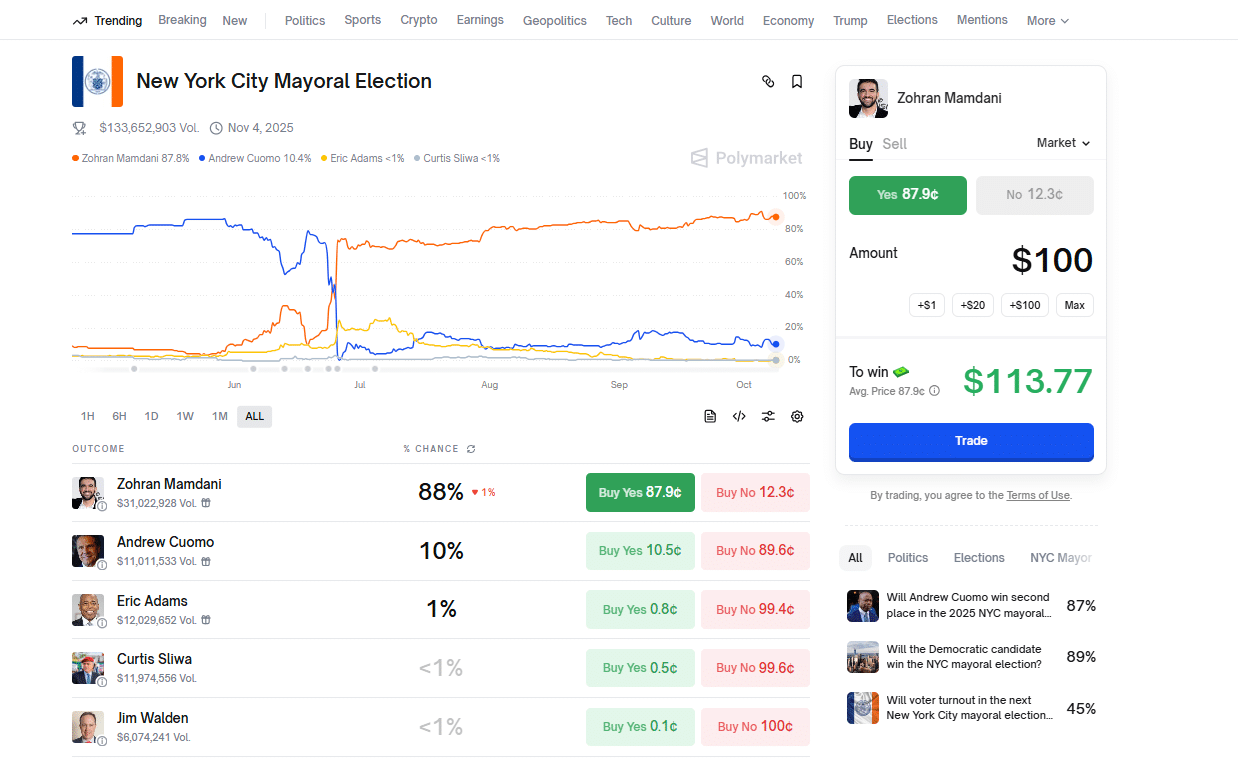
Task: Click the chart filter sliders icon
Action: (768, 417)
